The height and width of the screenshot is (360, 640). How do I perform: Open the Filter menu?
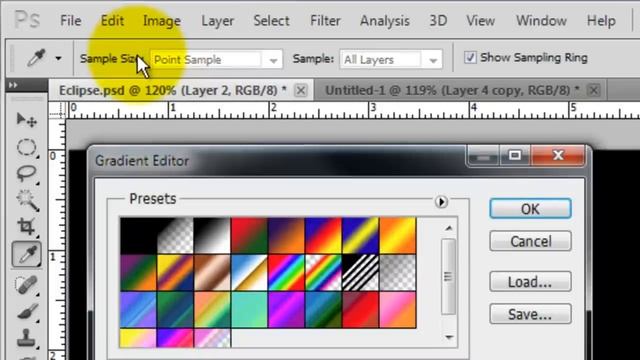325,20
